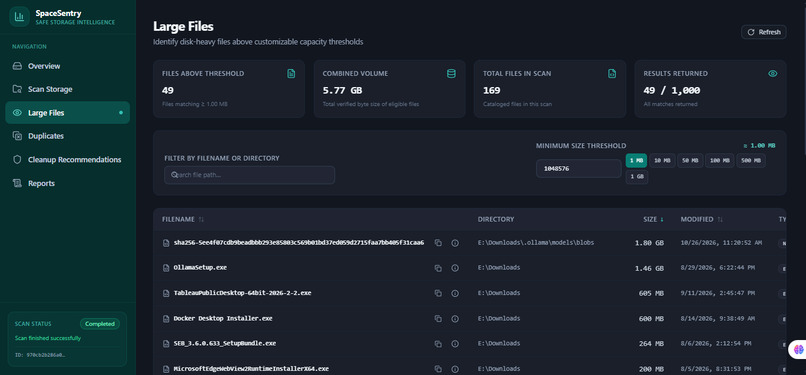Select Large Files in navigation
Viewport: 806px width, 375px height.
pos(67,112)
